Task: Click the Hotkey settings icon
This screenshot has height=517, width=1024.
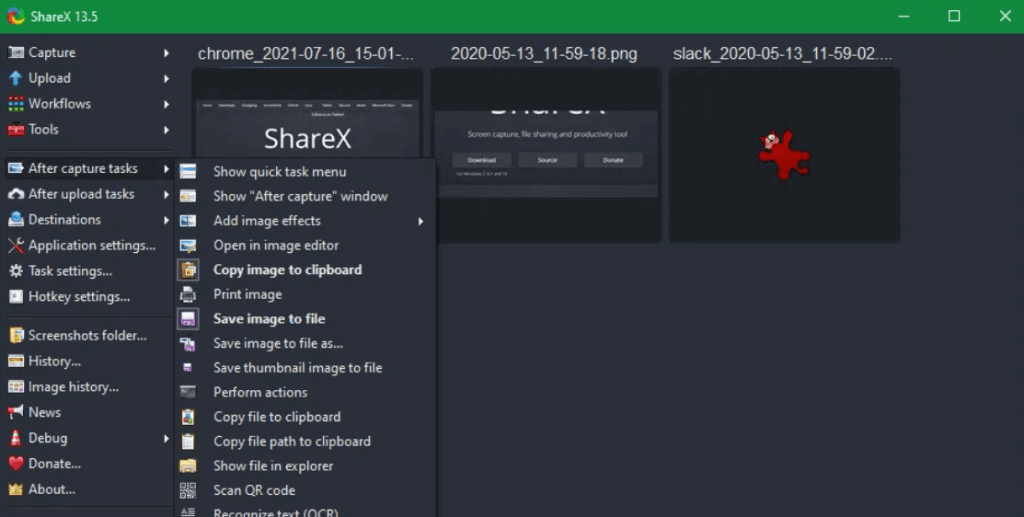Action: click(16, 296)
